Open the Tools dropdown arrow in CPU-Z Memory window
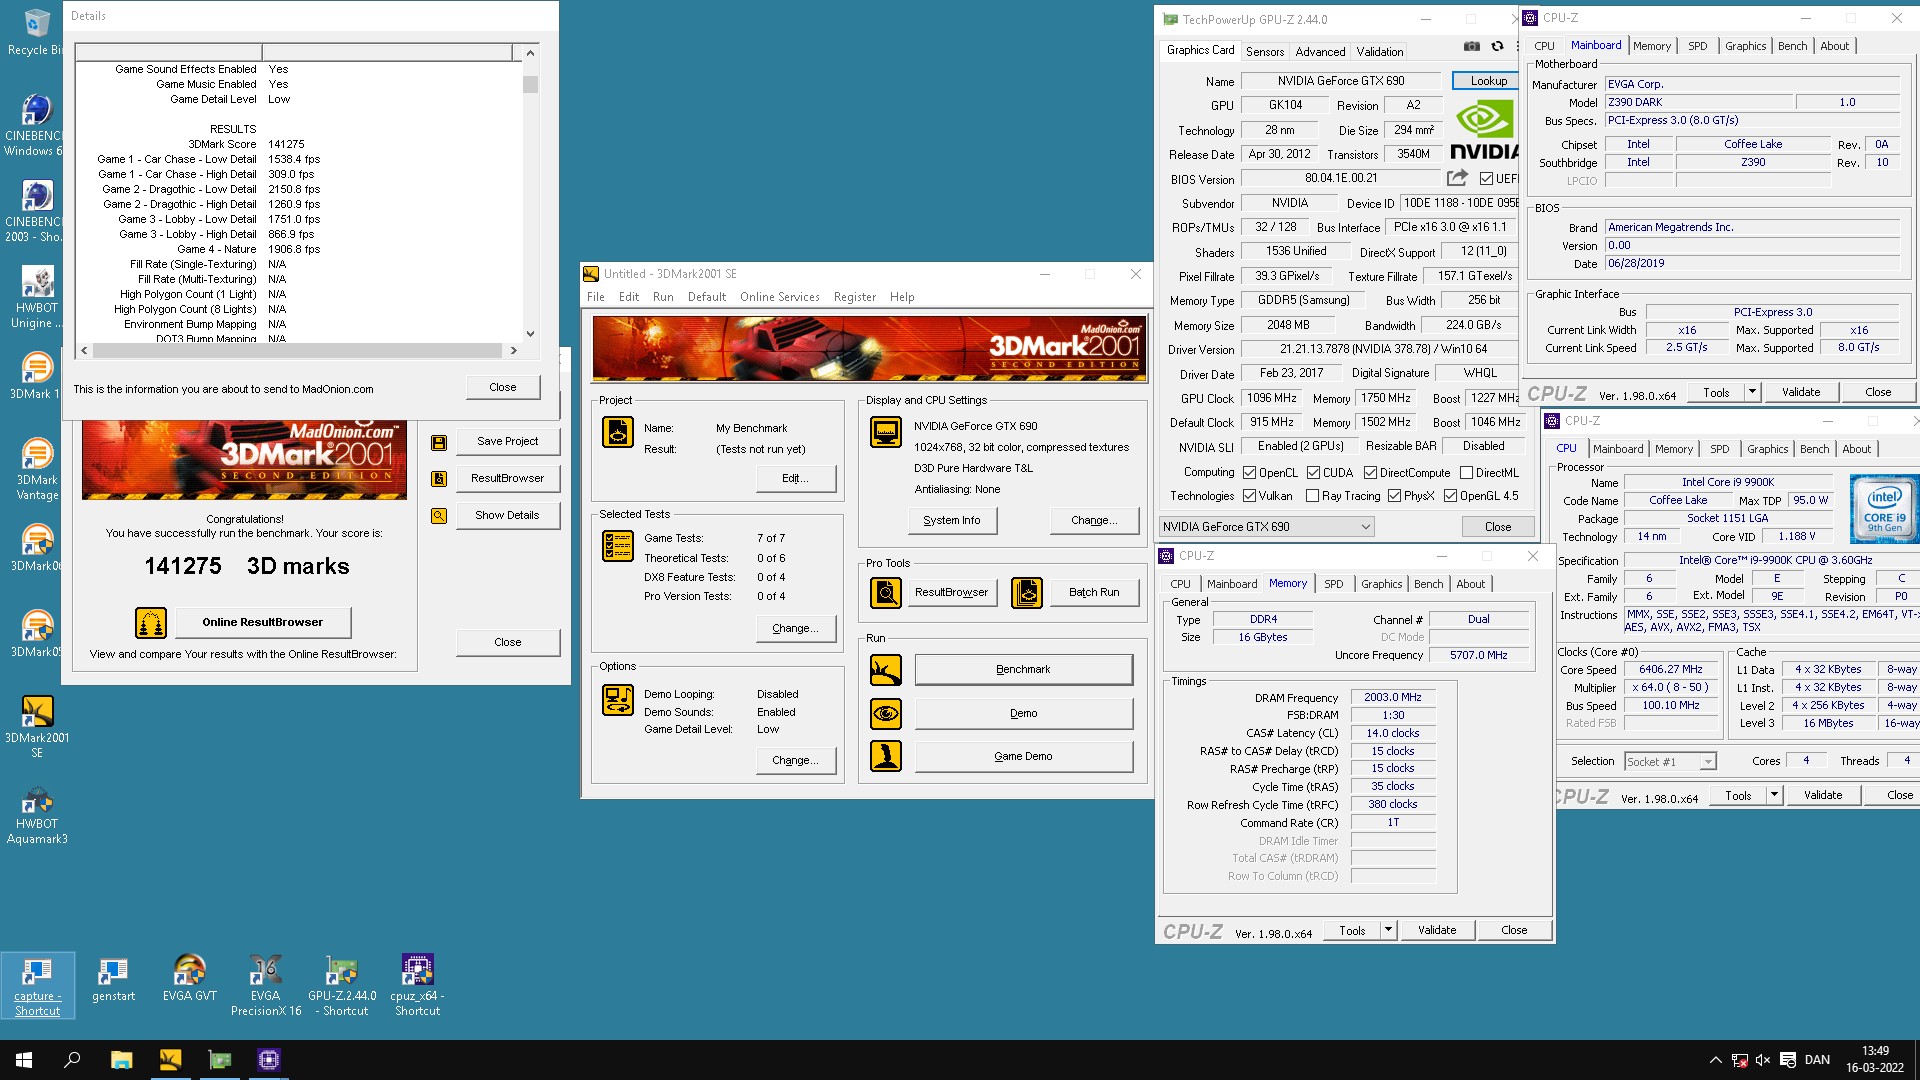This screenshot has width=1920, height=1080. 1388,930
